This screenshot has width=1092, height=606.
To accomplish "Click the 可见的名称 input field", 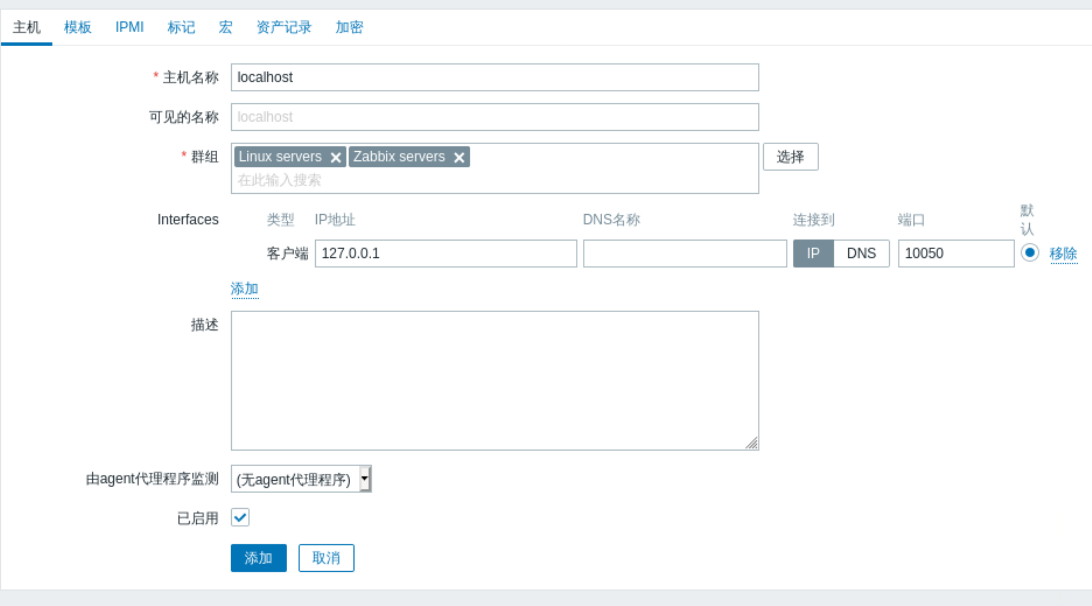I will [494, 117].
